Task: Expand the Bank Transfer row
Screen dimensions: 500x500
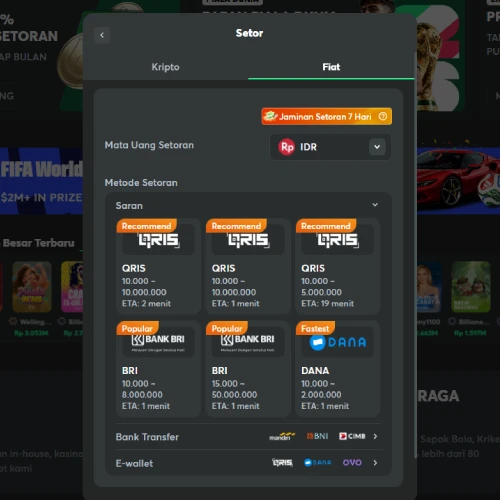Action: tap(248, 437)
